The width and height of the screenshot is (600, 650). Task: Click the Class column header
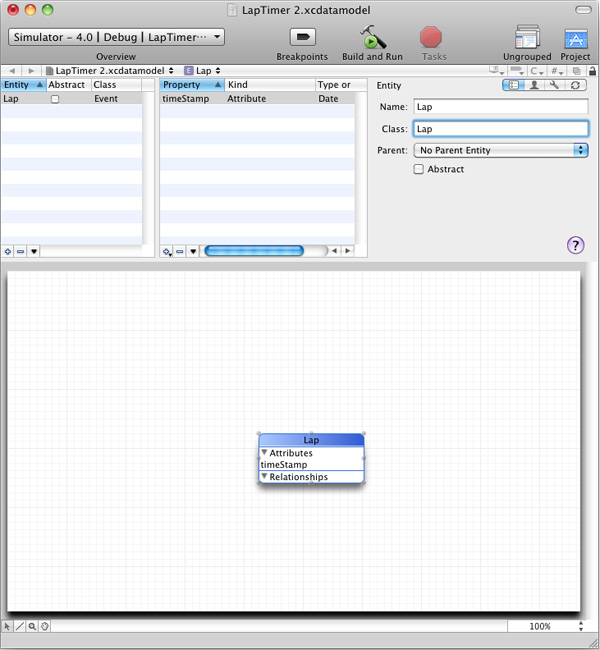tap(117, 85)
